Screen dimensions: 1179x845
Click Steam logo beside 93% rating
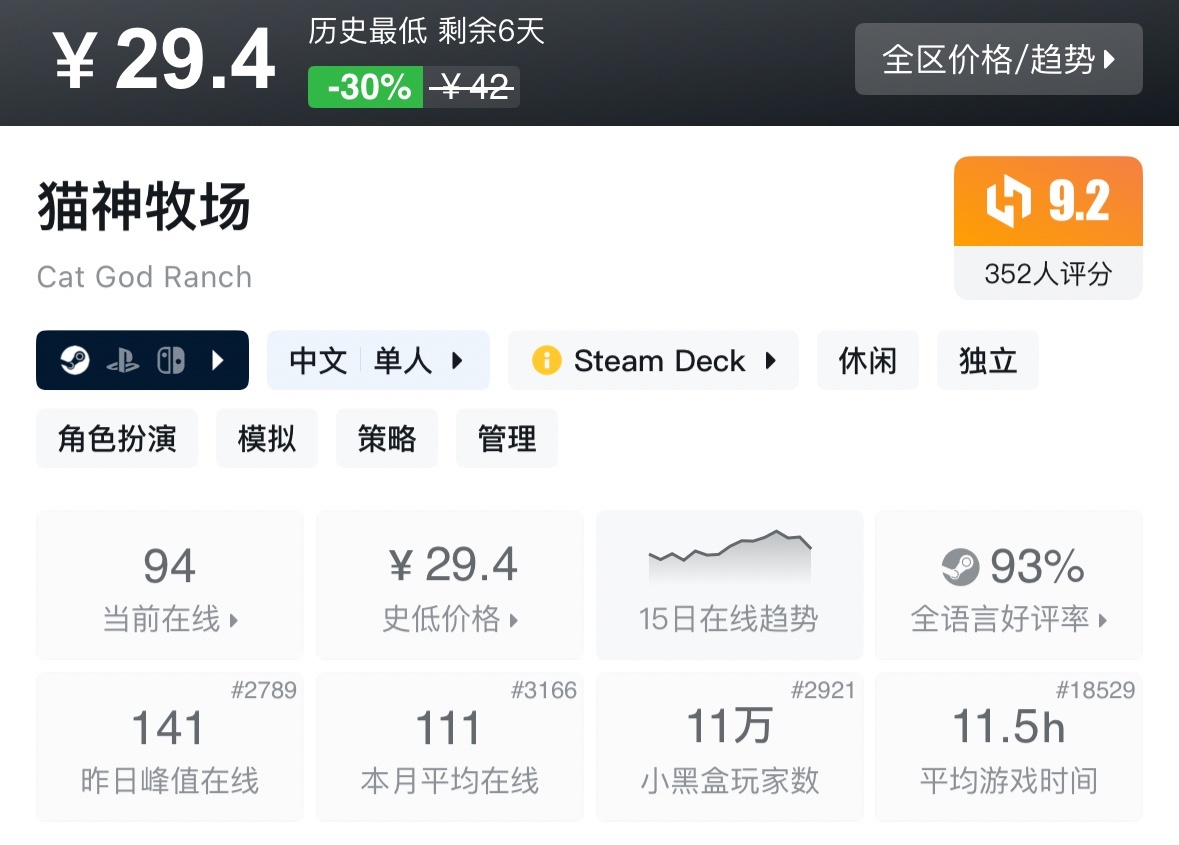point(960,568)
